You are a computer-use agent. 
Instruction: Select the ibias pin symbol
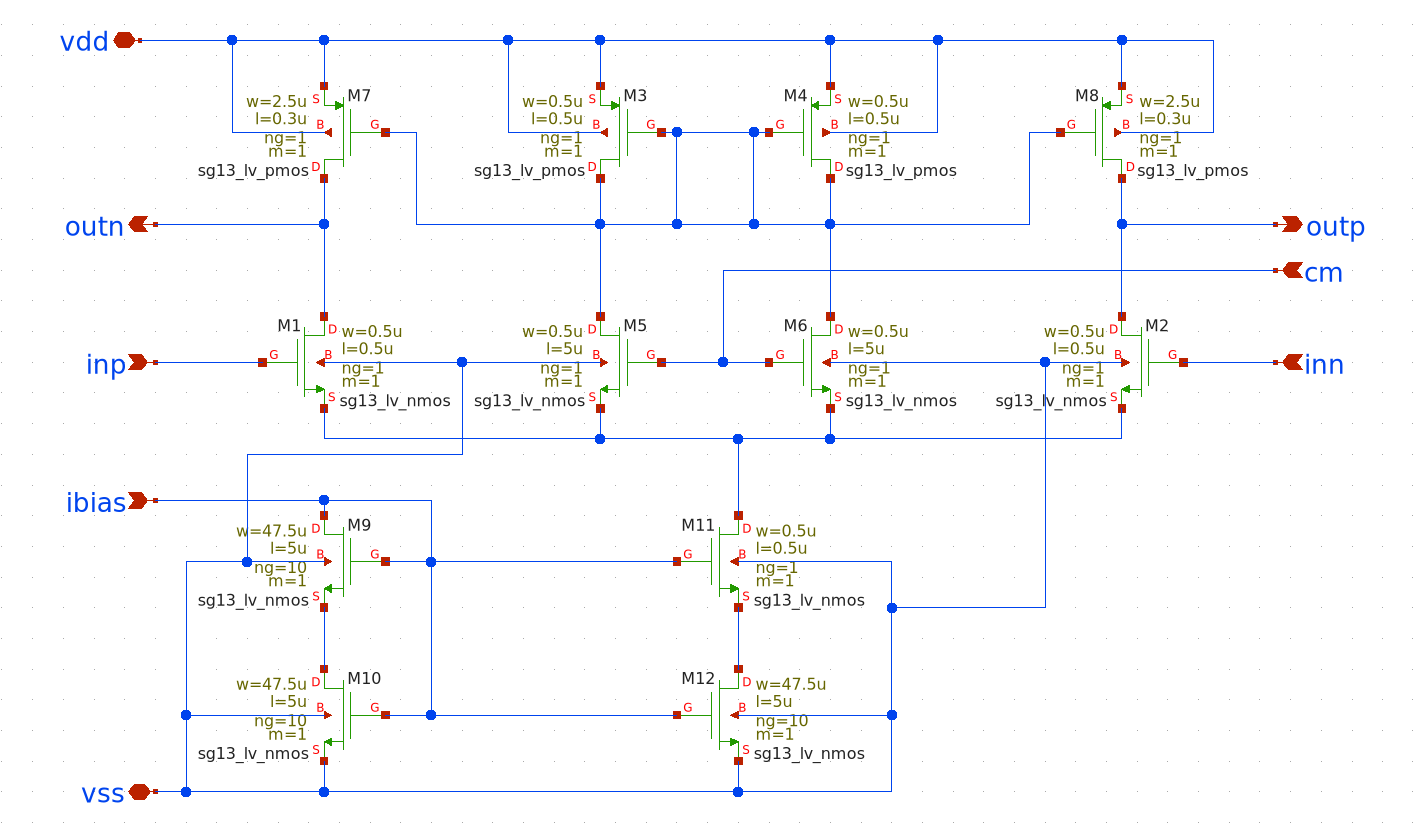point(138,500)
